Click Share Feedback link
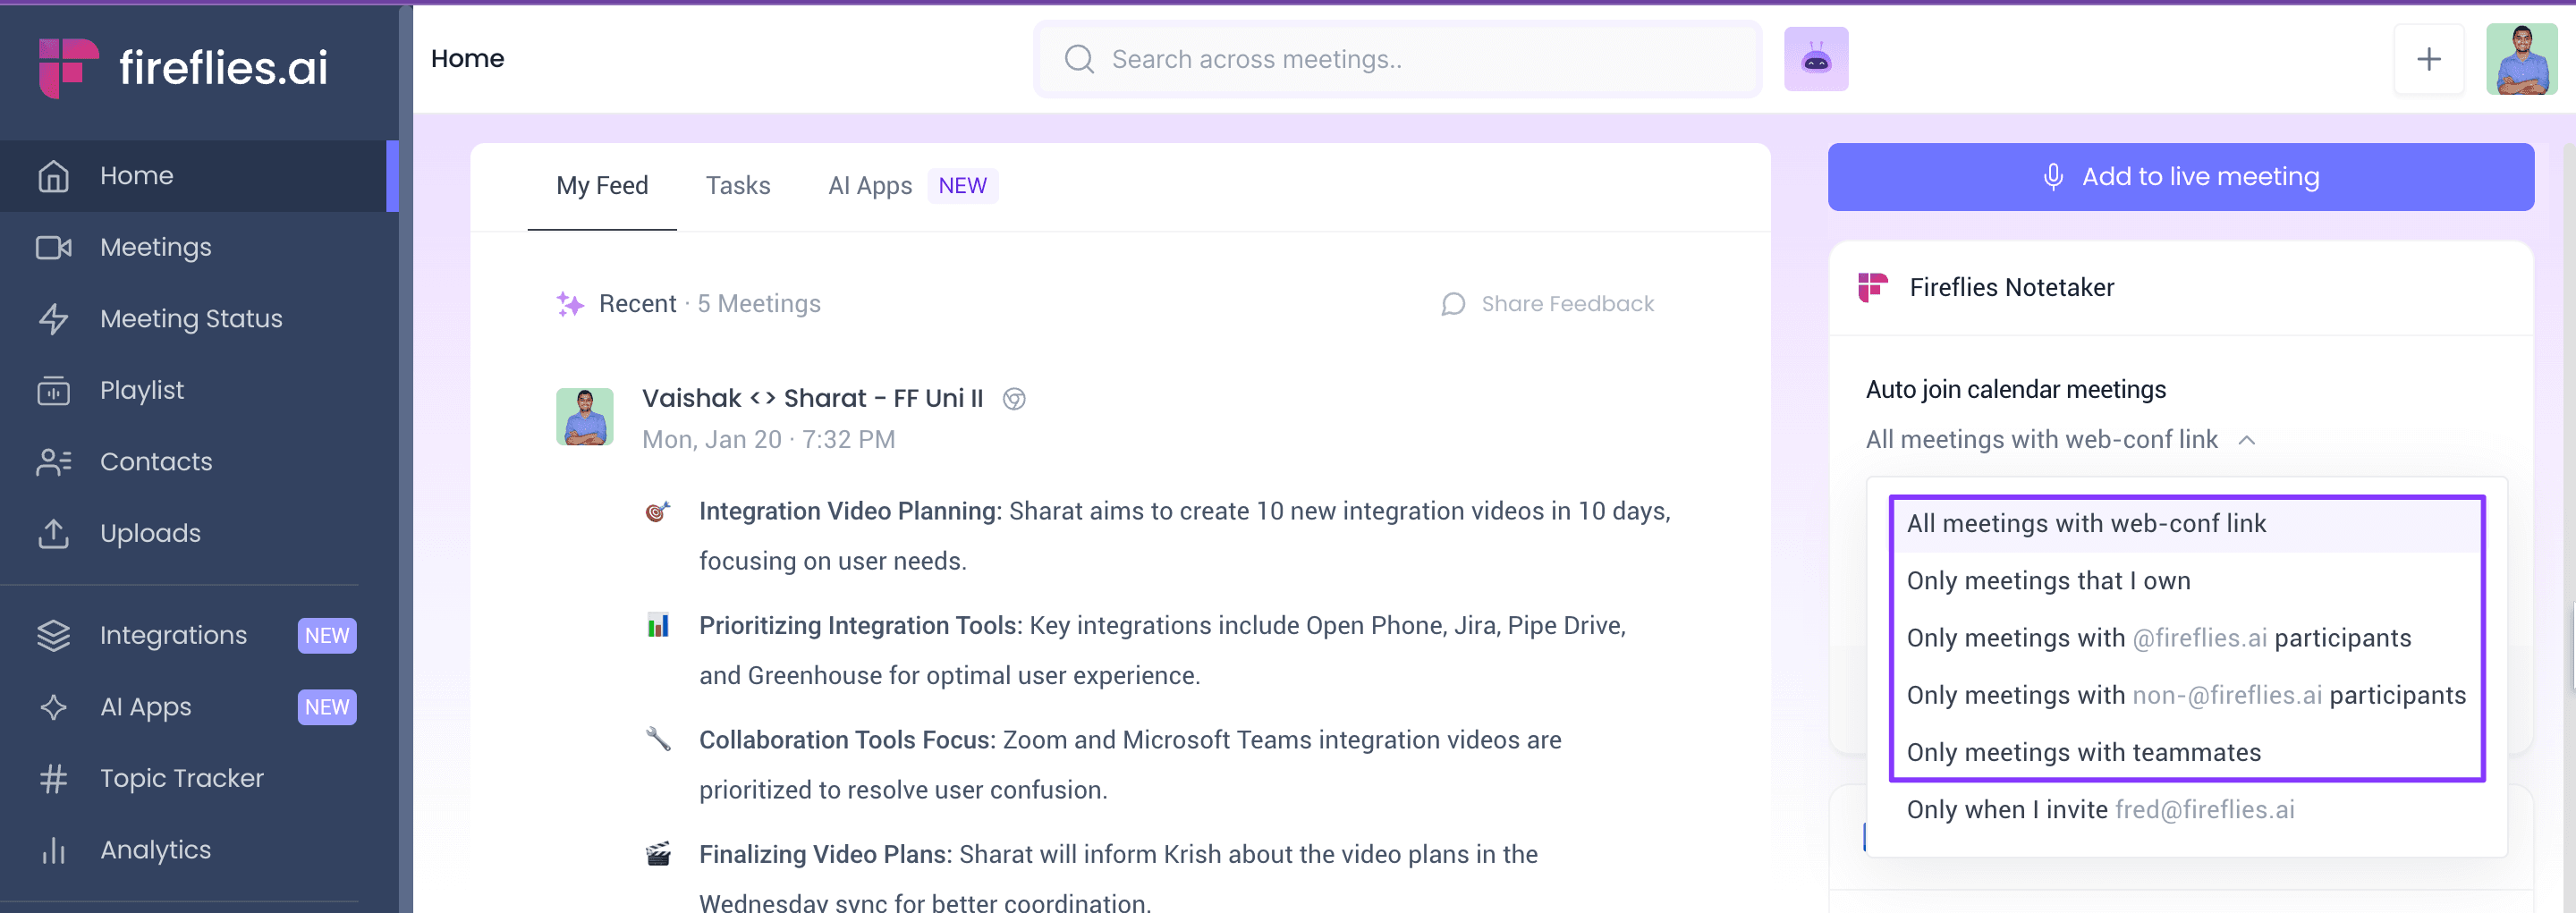Viewport: 2576px width, 913px height. pyautogui.click(x=1567, y=304)
